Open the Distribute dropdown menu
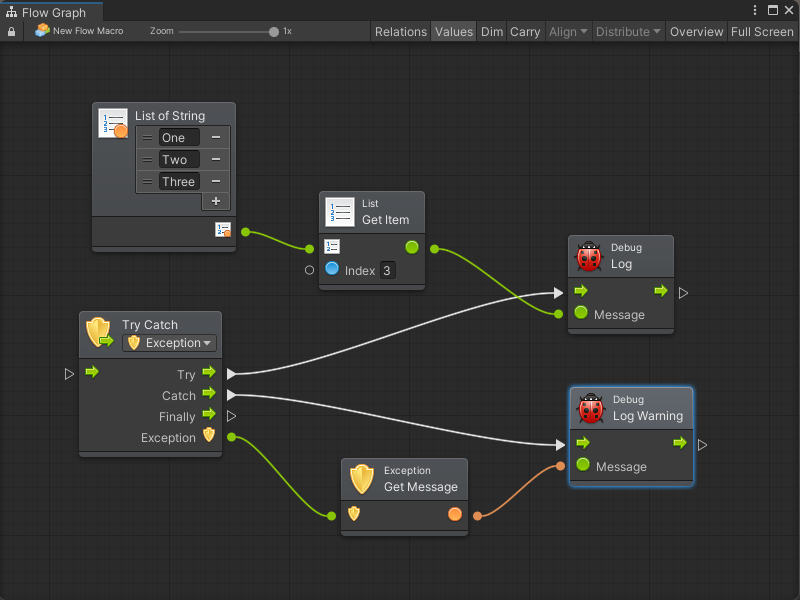This screenshot has height=600, width=800. pyautogui.click(x=628, y=31)
